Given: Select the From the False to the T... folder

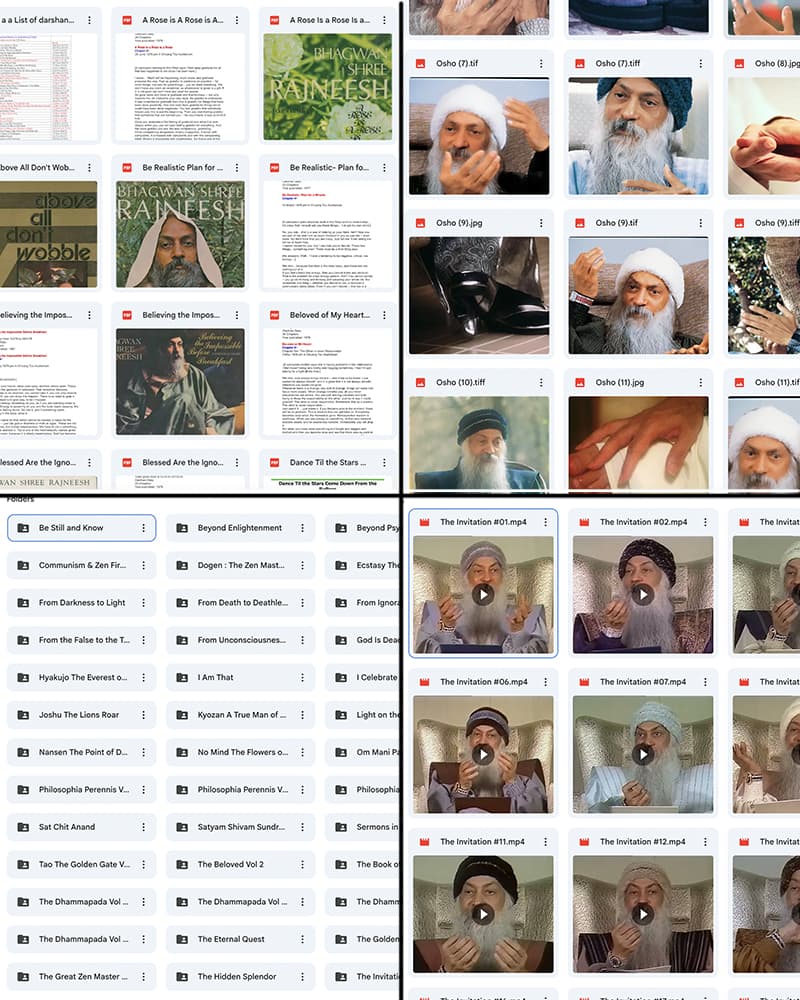Looking at the screenshot, I should pyautogui.click(x=81, y=640).
